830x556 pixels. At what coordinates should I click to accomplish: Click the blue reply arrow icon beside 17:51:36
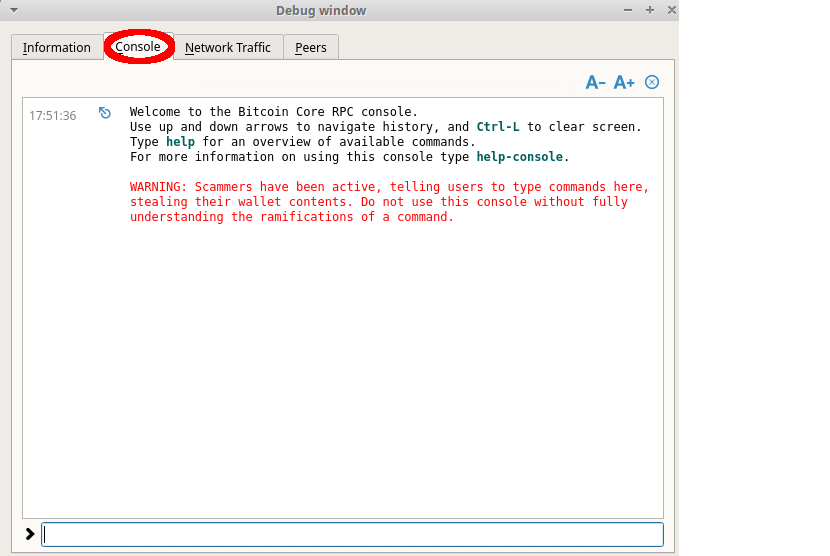pos(105,113)
